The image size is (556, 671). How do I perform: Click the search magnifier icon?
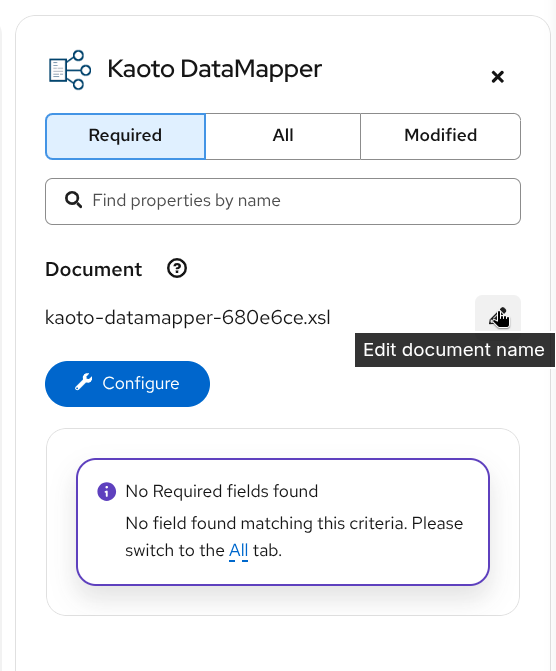(74, 200)
